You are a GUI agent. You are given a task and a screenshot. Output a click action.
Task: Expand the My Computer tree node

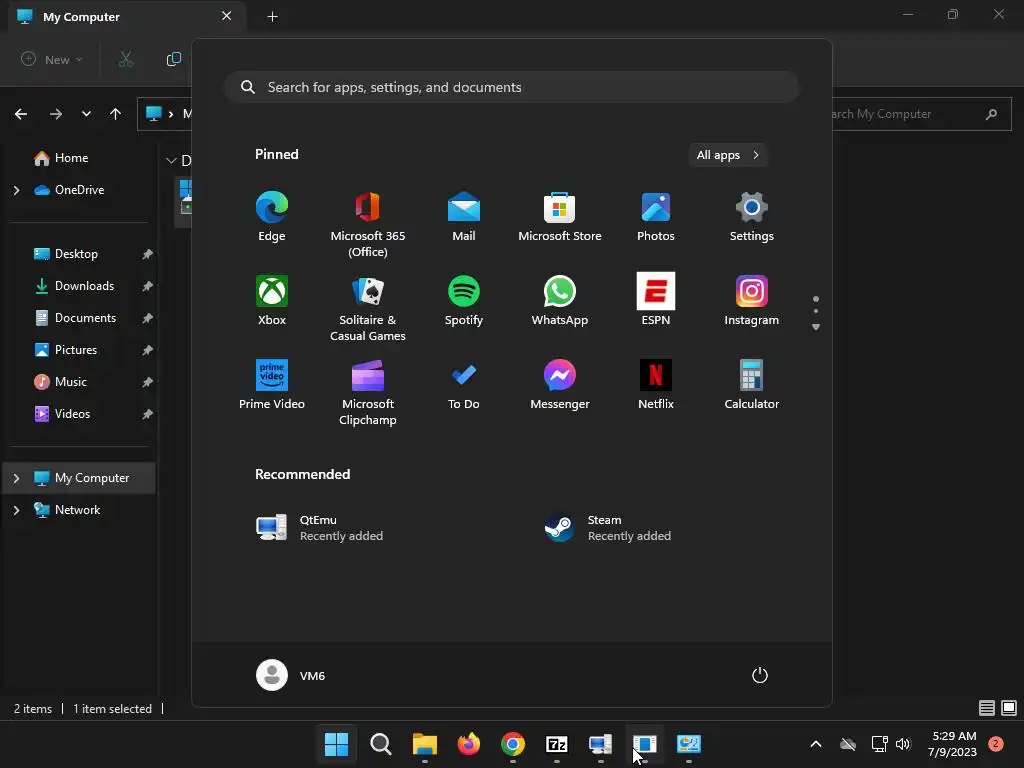pyautogui.click(x=16, y=478)
